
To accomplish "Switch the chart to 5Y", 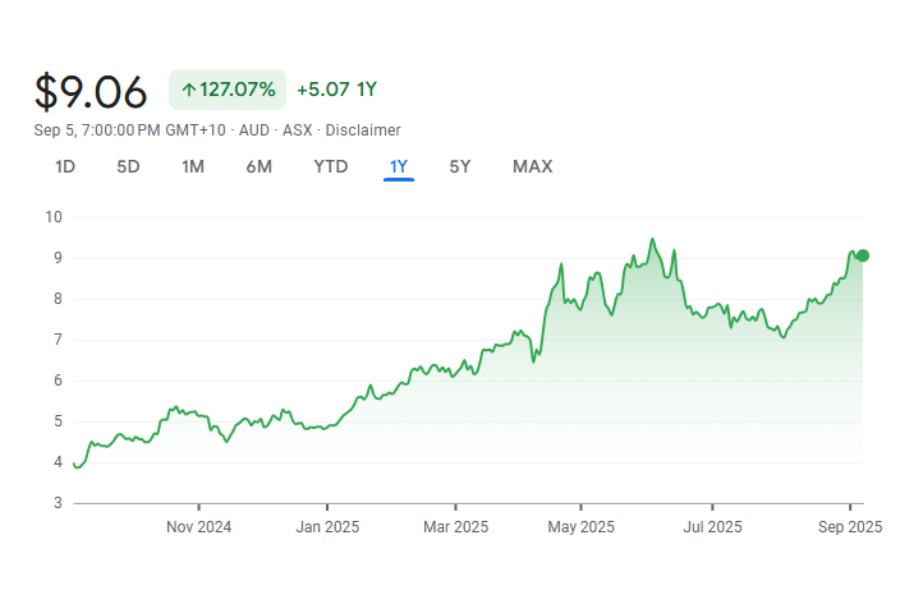I will pyautogui.click(x=460, y=167).
